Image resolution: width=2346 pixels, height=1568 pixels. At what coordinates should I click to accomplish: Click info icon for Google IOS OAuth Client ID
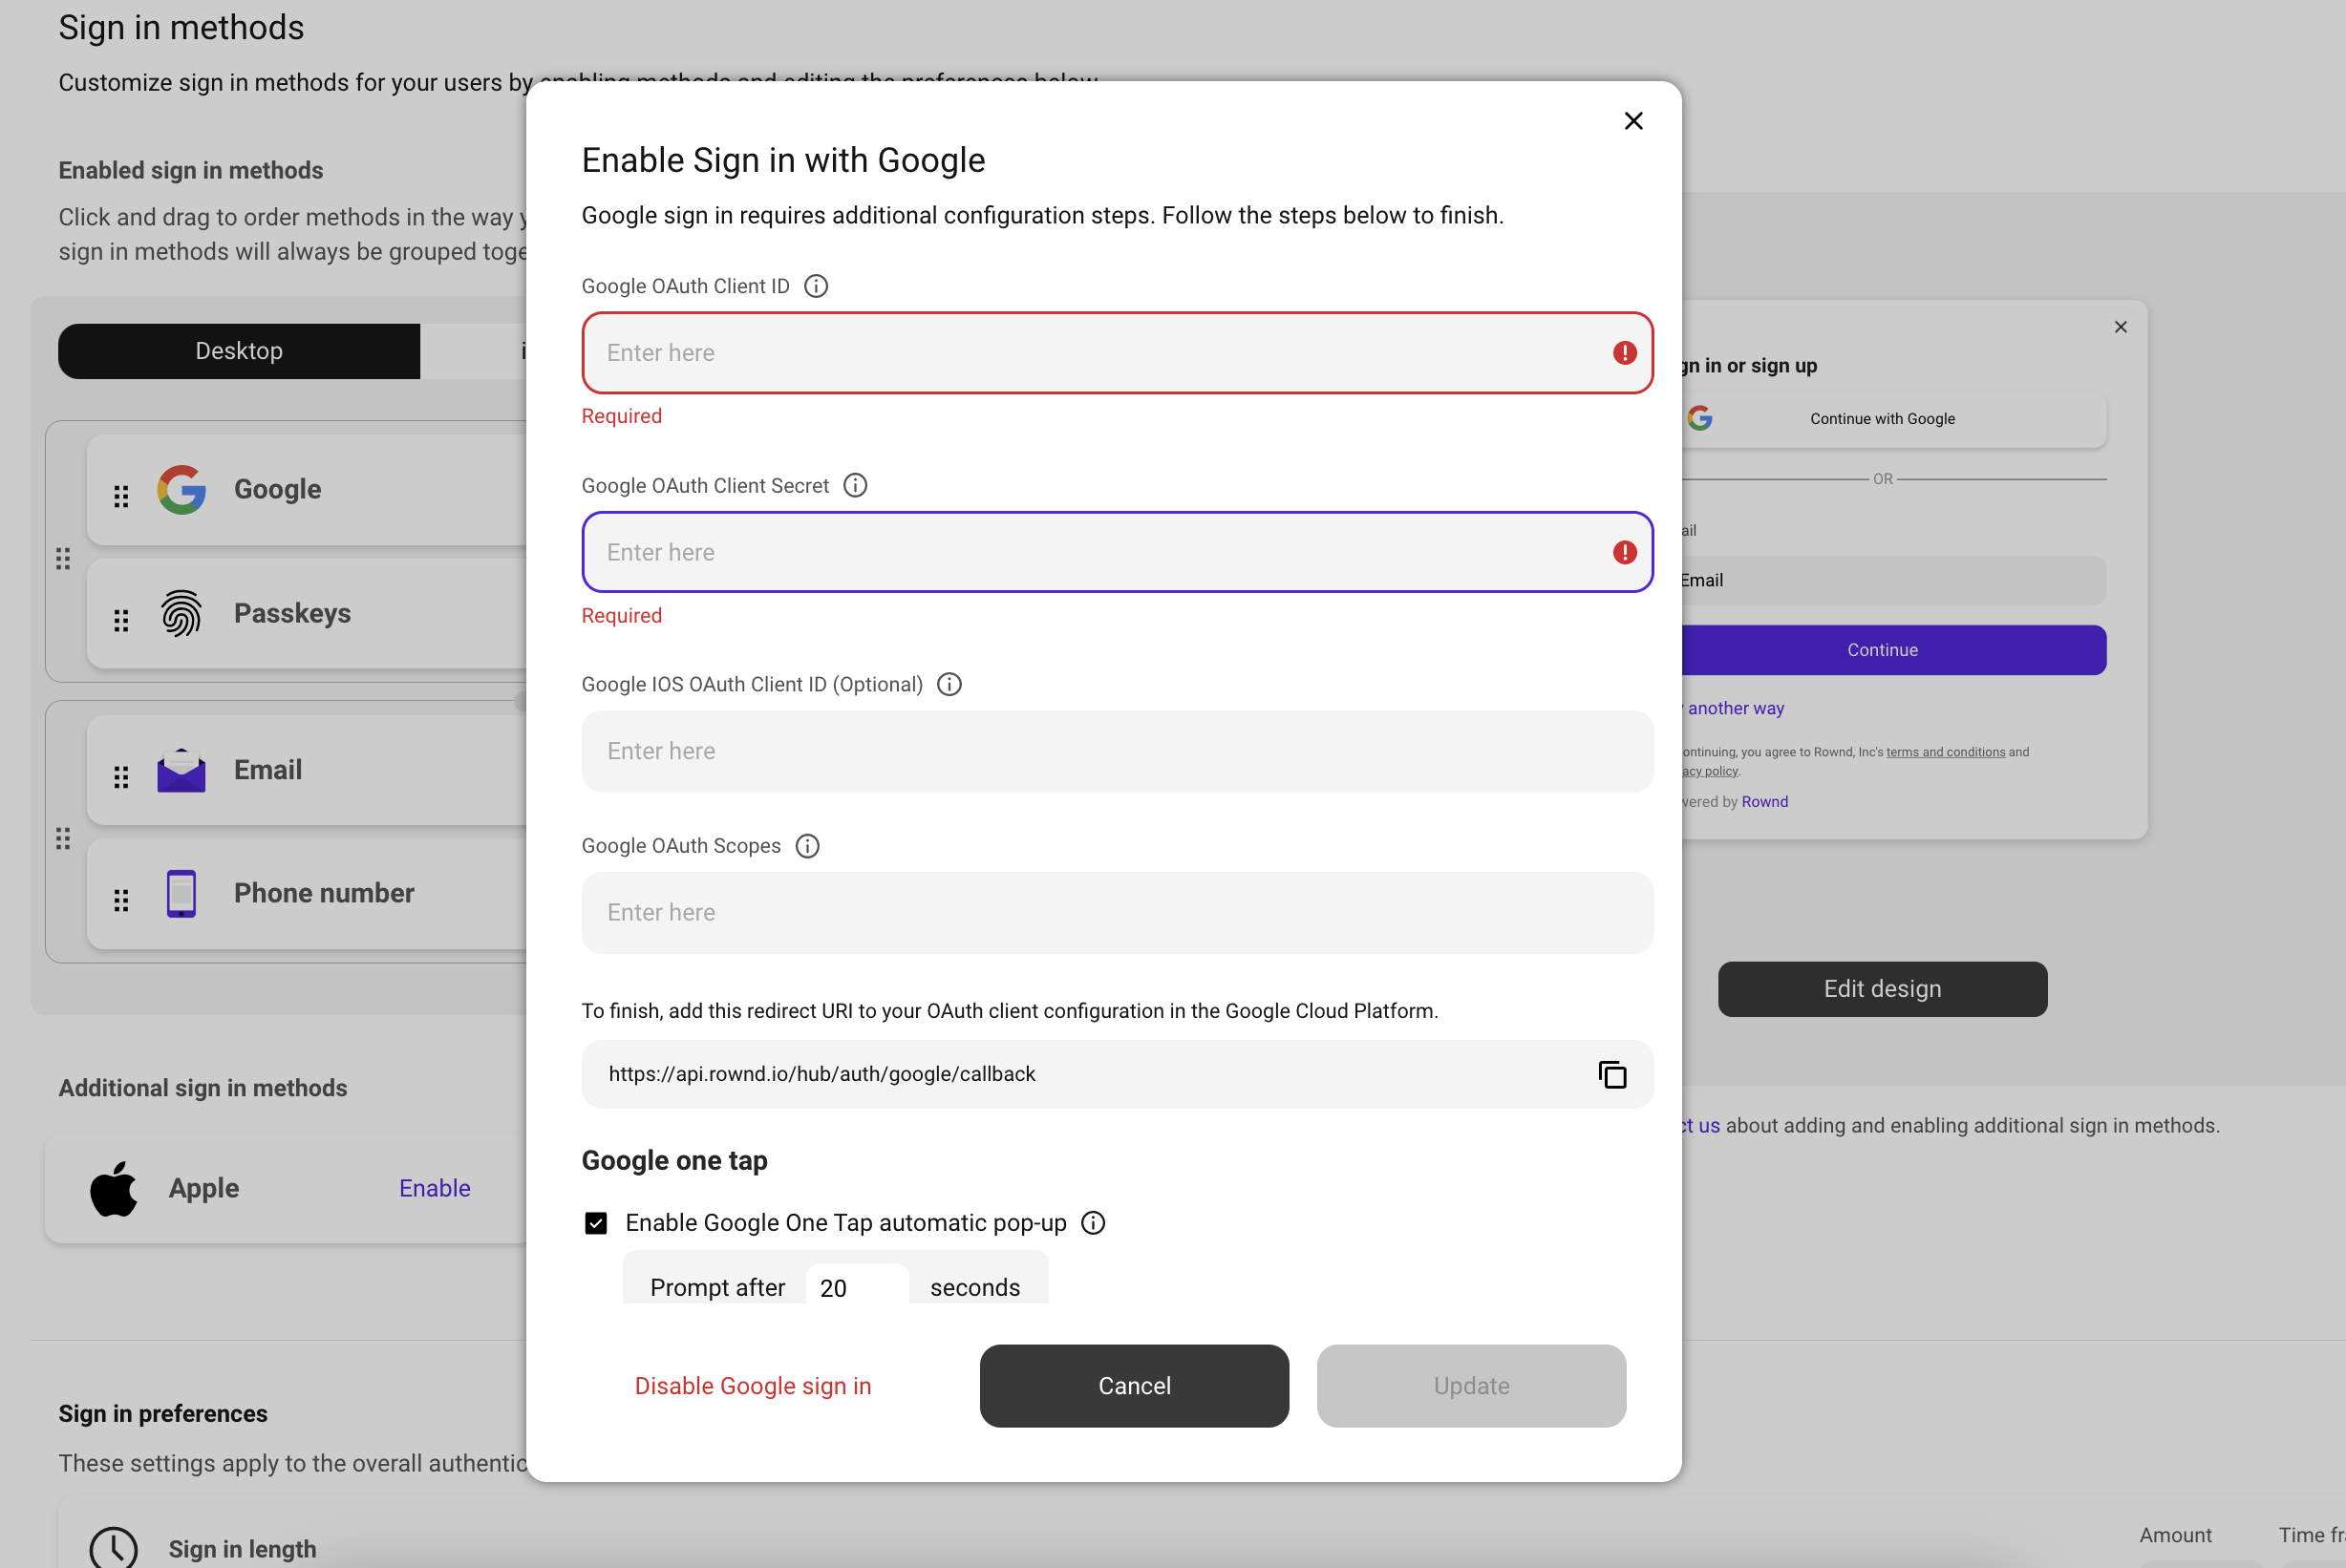click(x=949, y=684)
